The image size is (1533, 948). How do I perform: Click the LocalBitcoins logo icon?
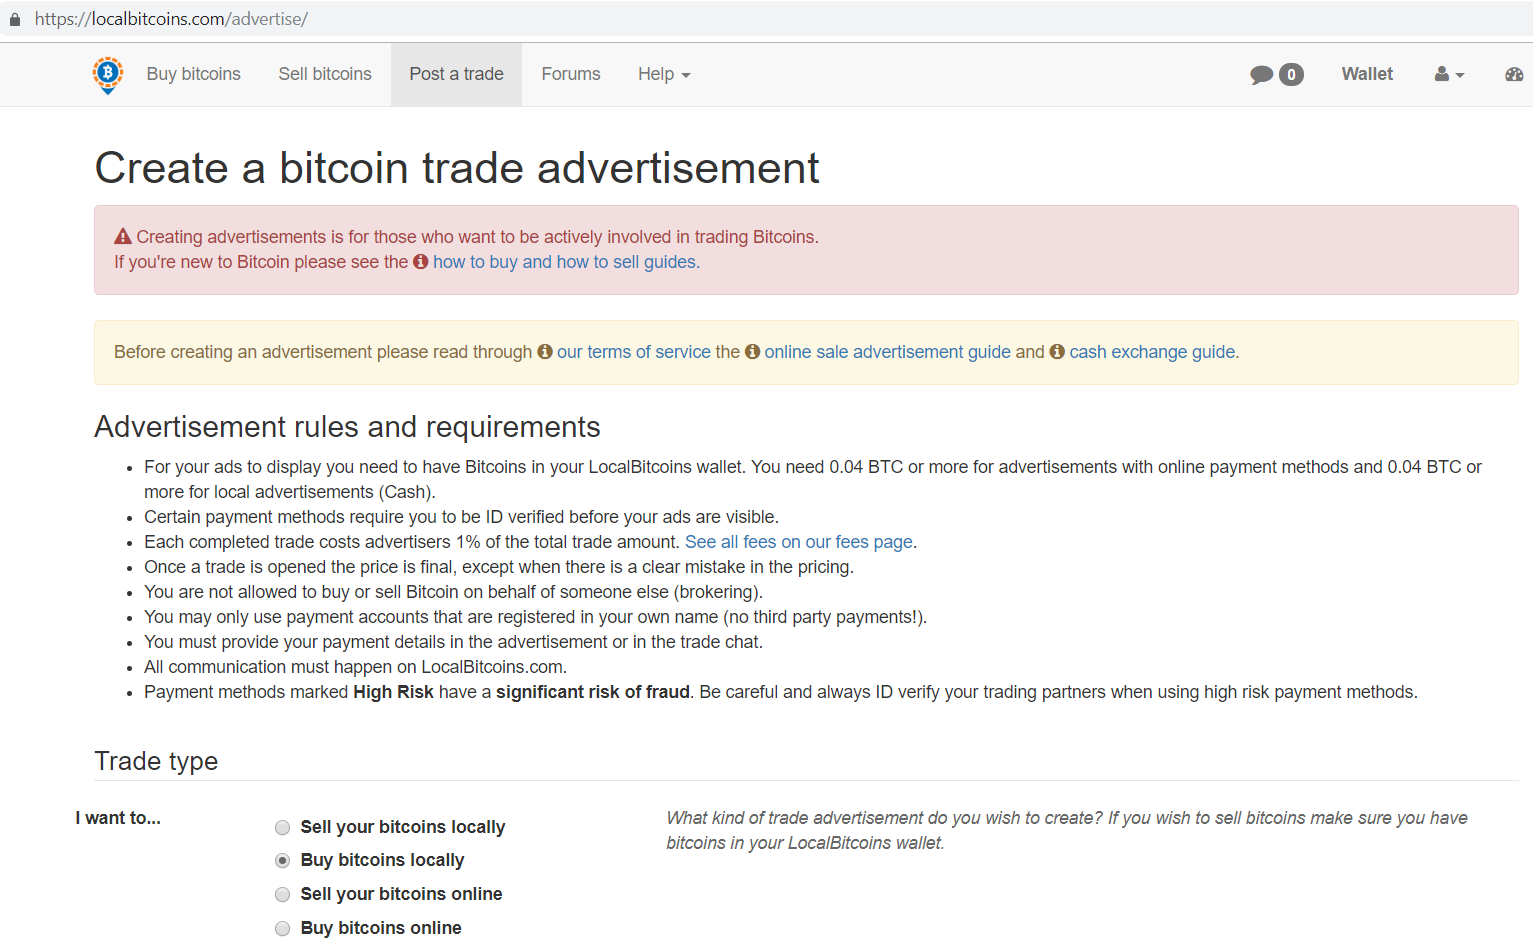tap(108, 75)
